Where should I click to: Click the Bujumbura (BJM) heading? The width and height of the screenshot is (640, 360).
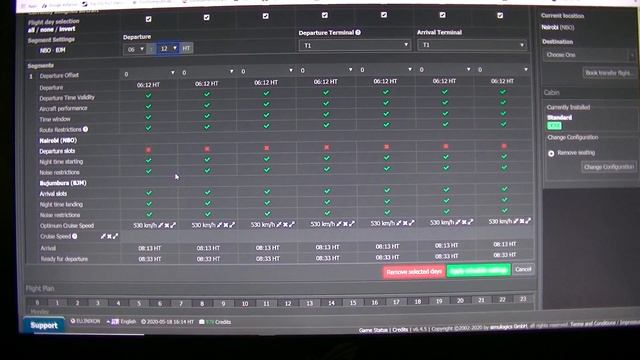coord(63,183)
